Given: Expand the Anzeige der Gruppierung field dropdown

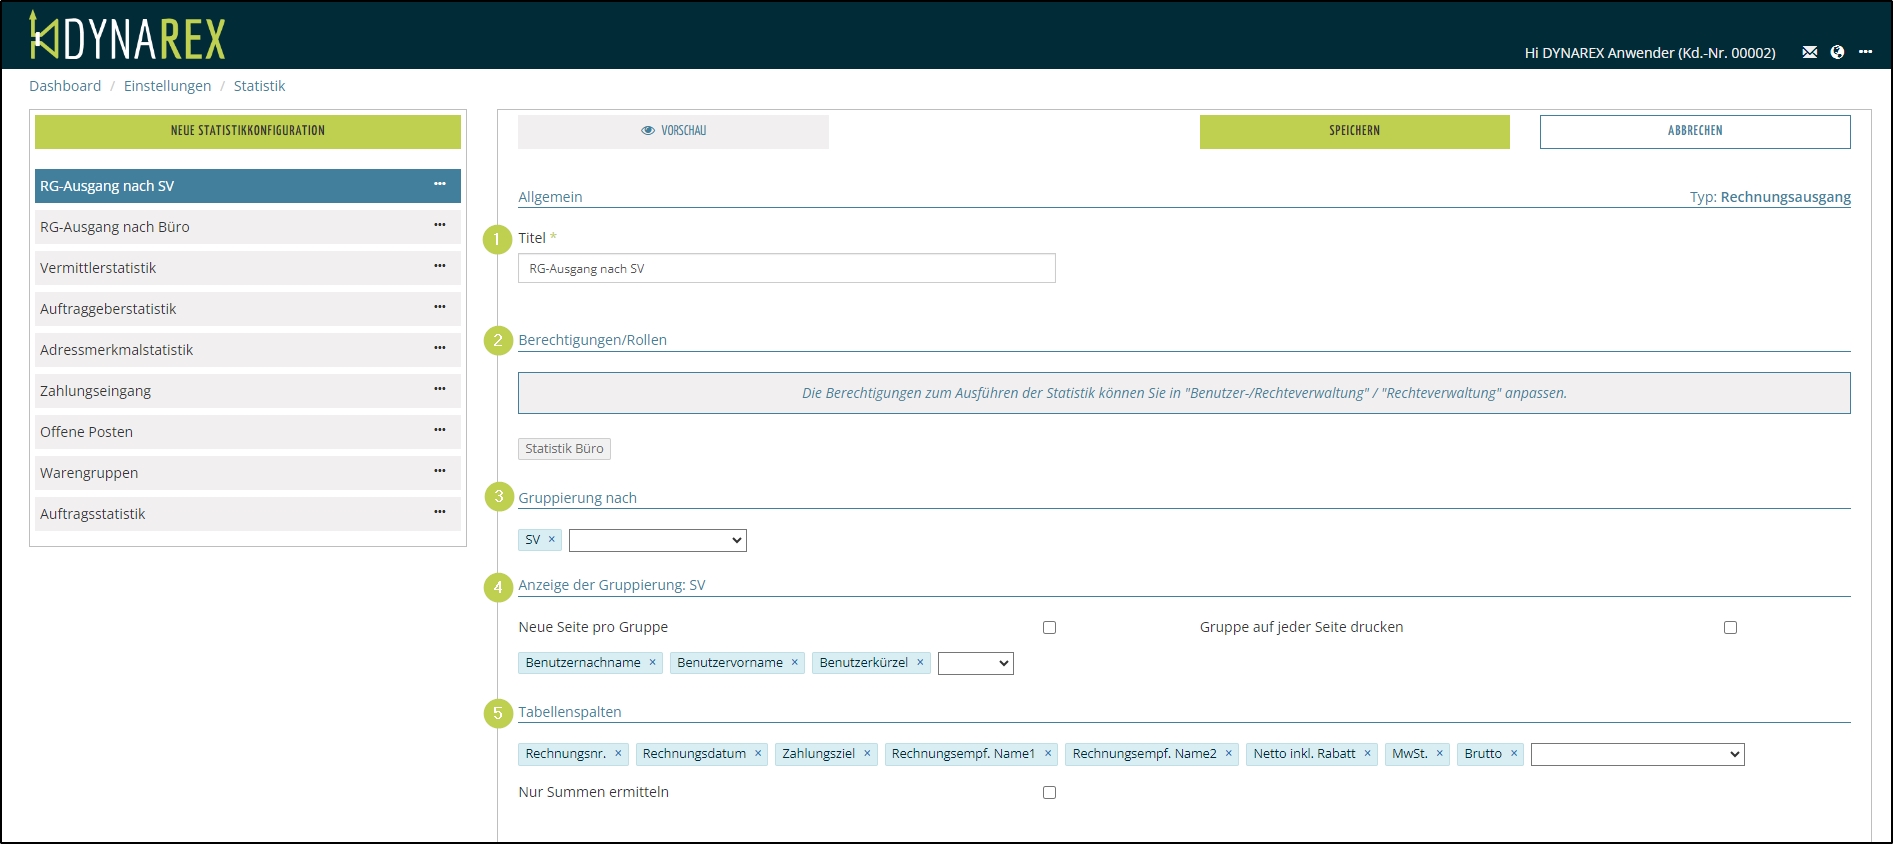Looking at the screenshot, I should tap(975, 664).
